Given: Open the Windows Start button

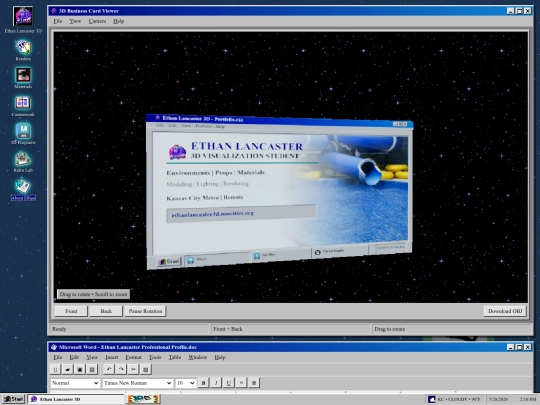Looking at the screenshot, I should click(13, 399).
